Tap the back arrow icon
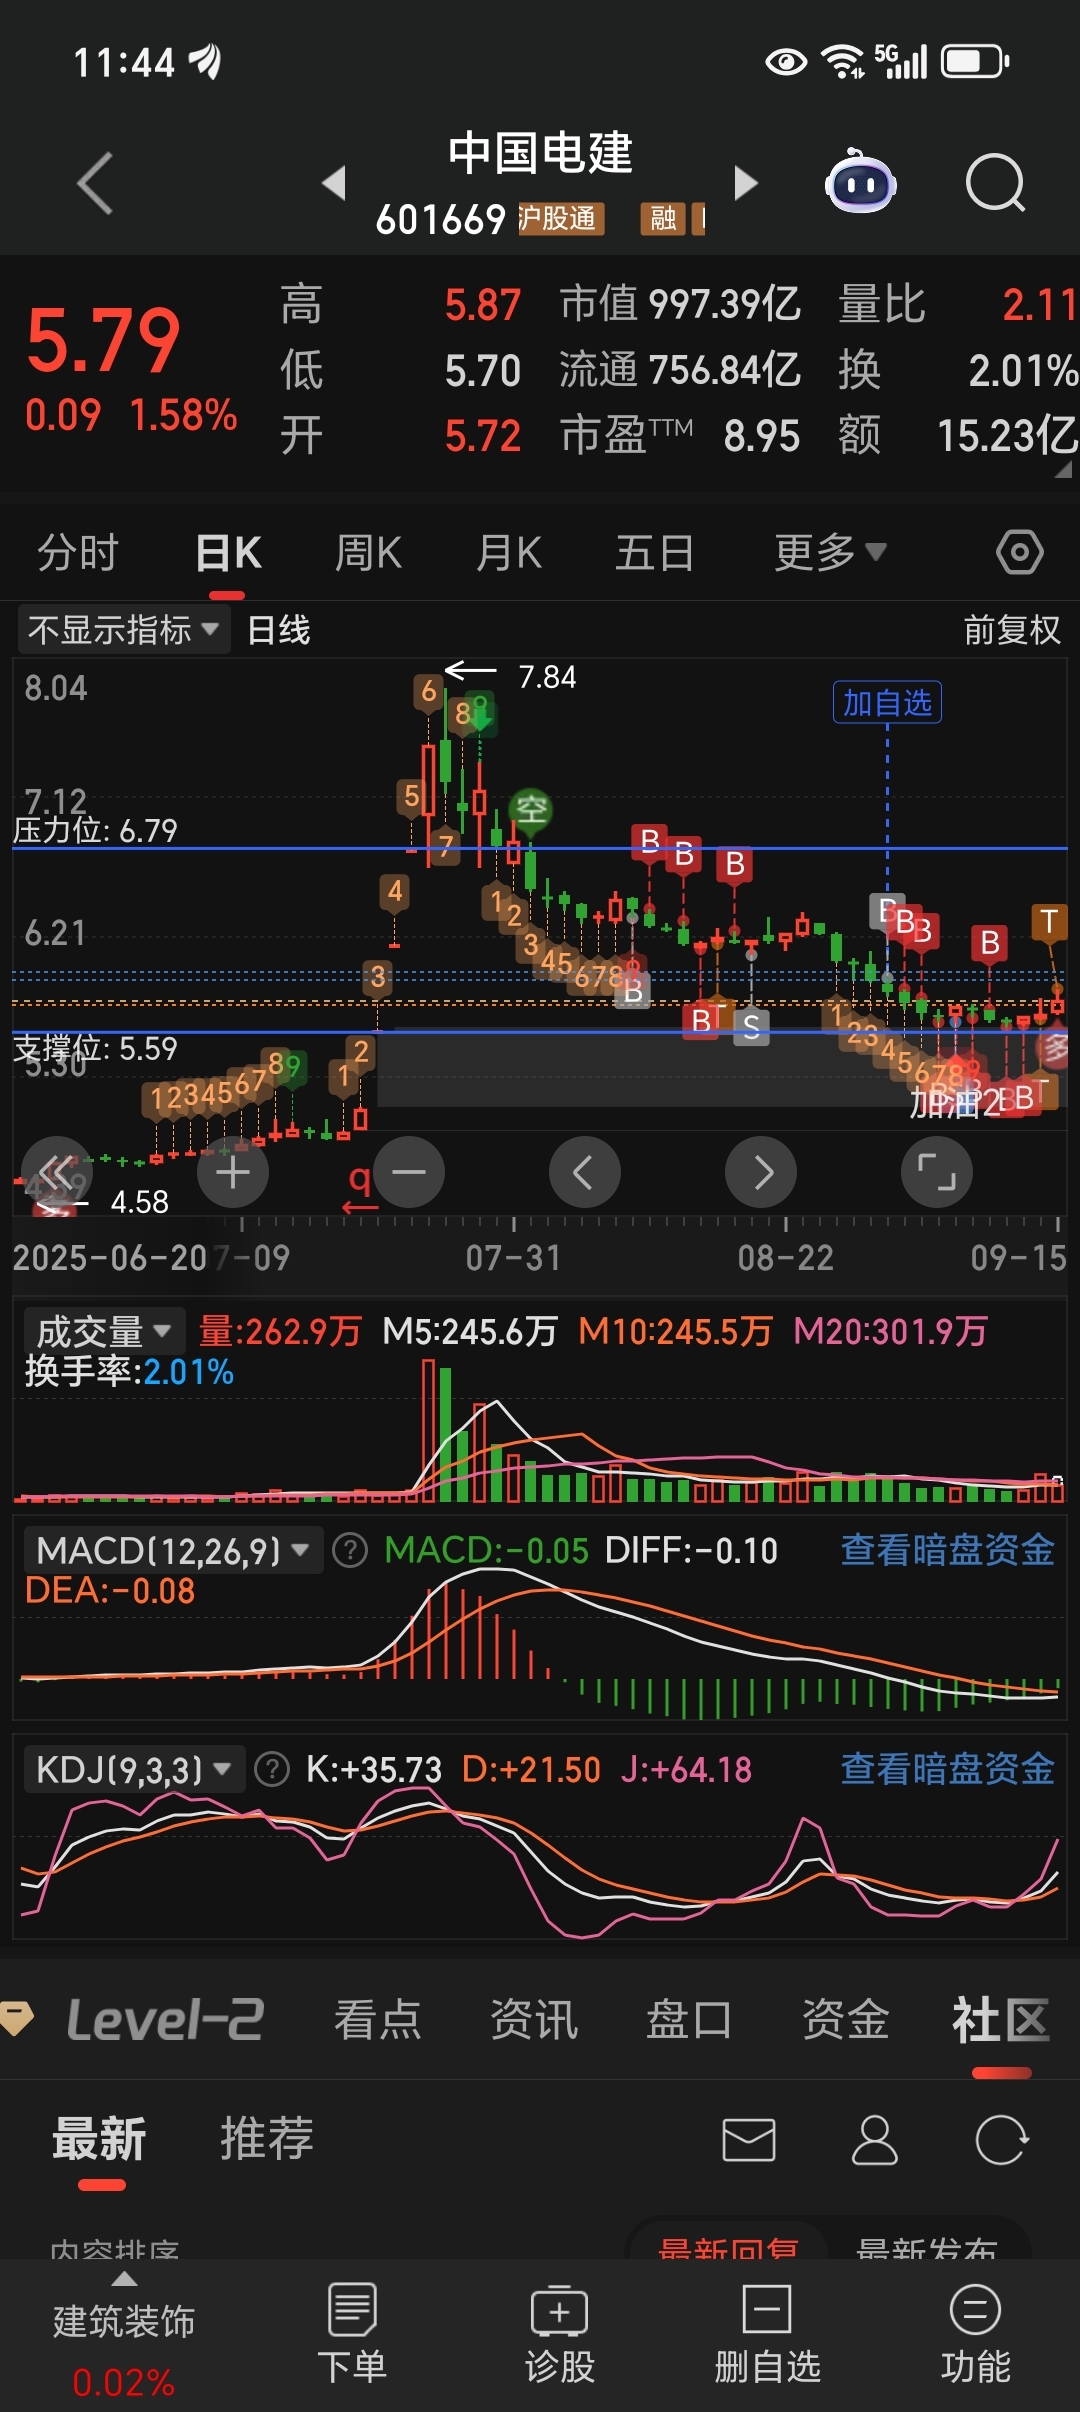Screen dimensions: 1080x2412 [96, 183]
